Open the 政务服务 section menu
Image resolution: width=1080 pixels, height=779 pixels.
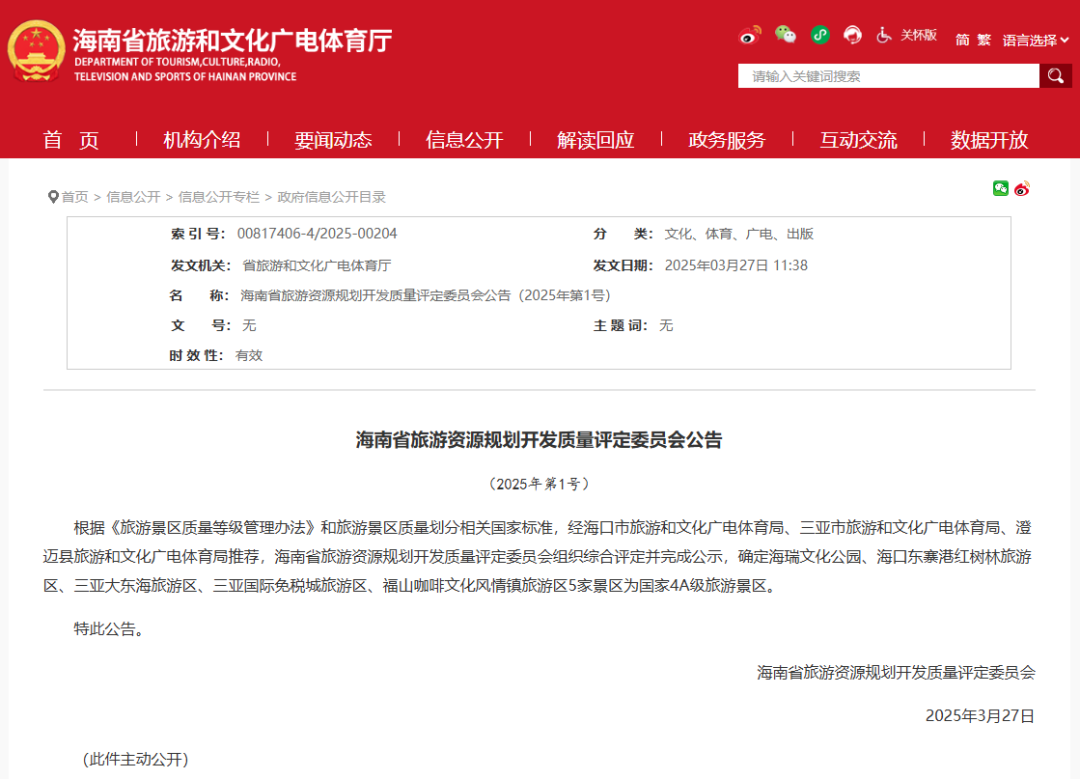[727, 140]
